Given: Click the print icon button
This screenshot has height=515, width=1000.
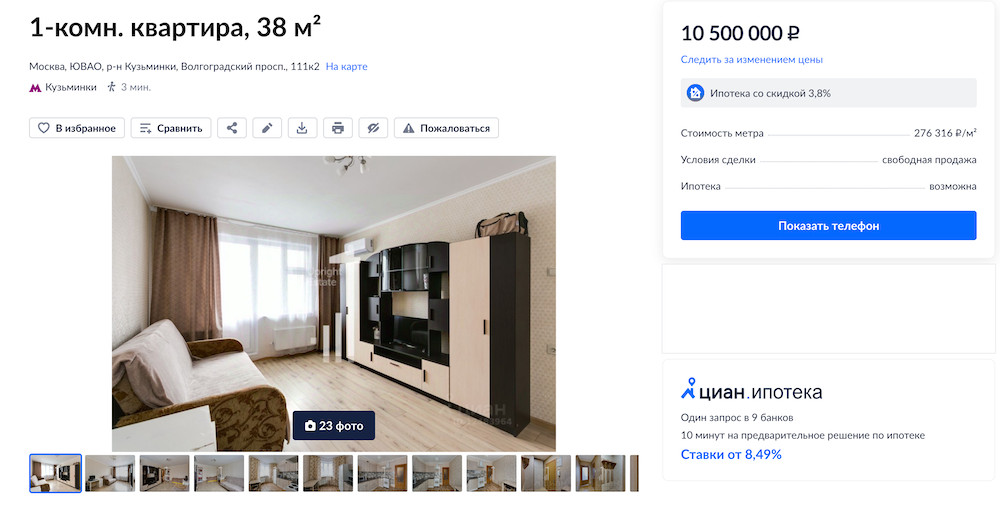Looking at the screenshot, I should (338, 128).
